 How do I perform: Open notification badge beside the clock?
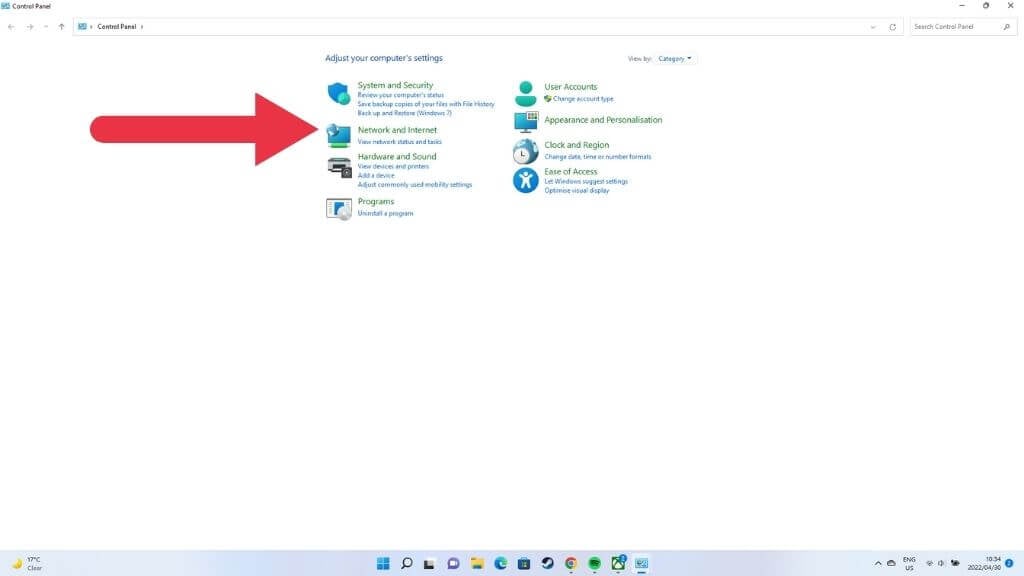pos(1010,563)
